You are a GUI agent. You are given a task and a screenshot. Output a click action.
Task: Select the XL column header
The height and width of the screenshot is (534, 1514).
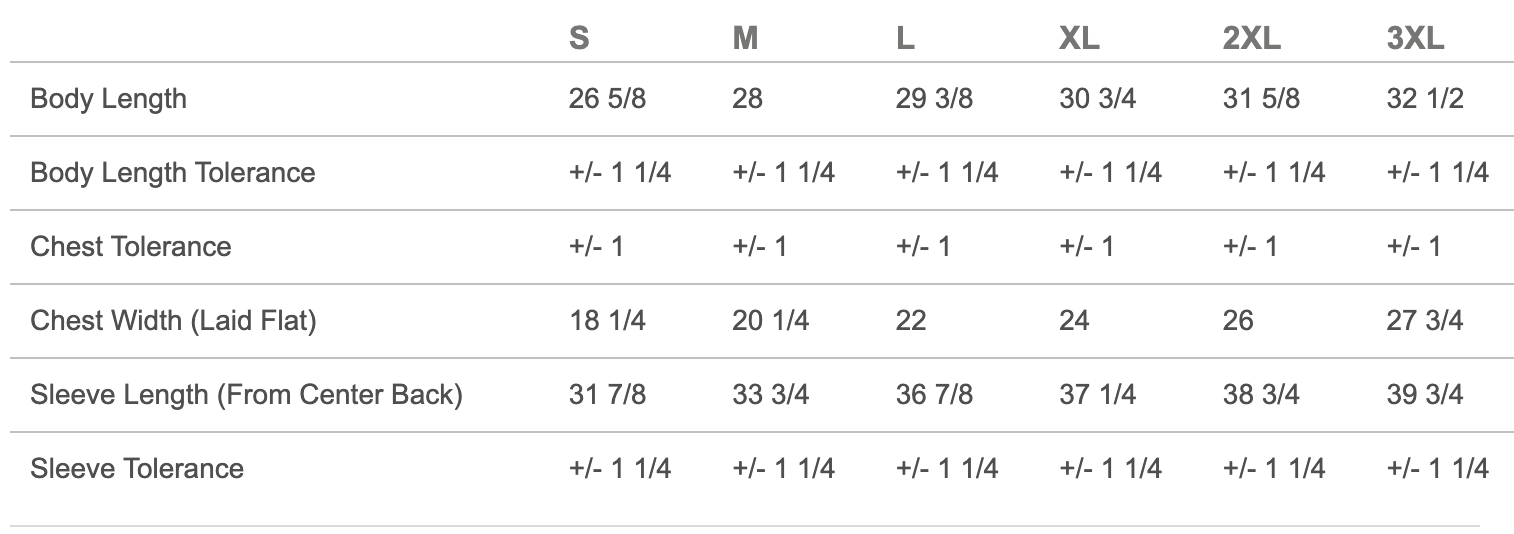pos(1079,38)
